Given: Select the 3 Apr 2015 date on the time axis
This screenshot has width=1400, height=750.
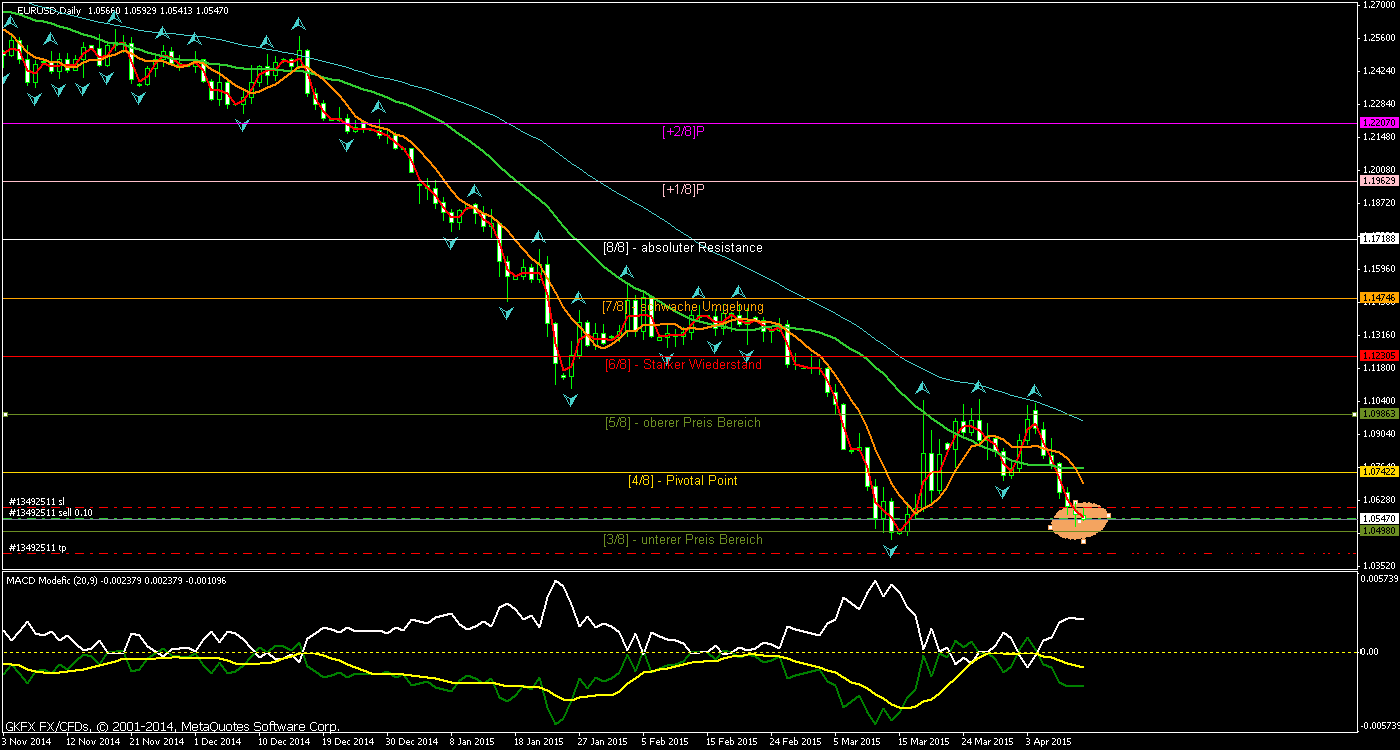Looking at the screenshot, I should (1049, 742).
